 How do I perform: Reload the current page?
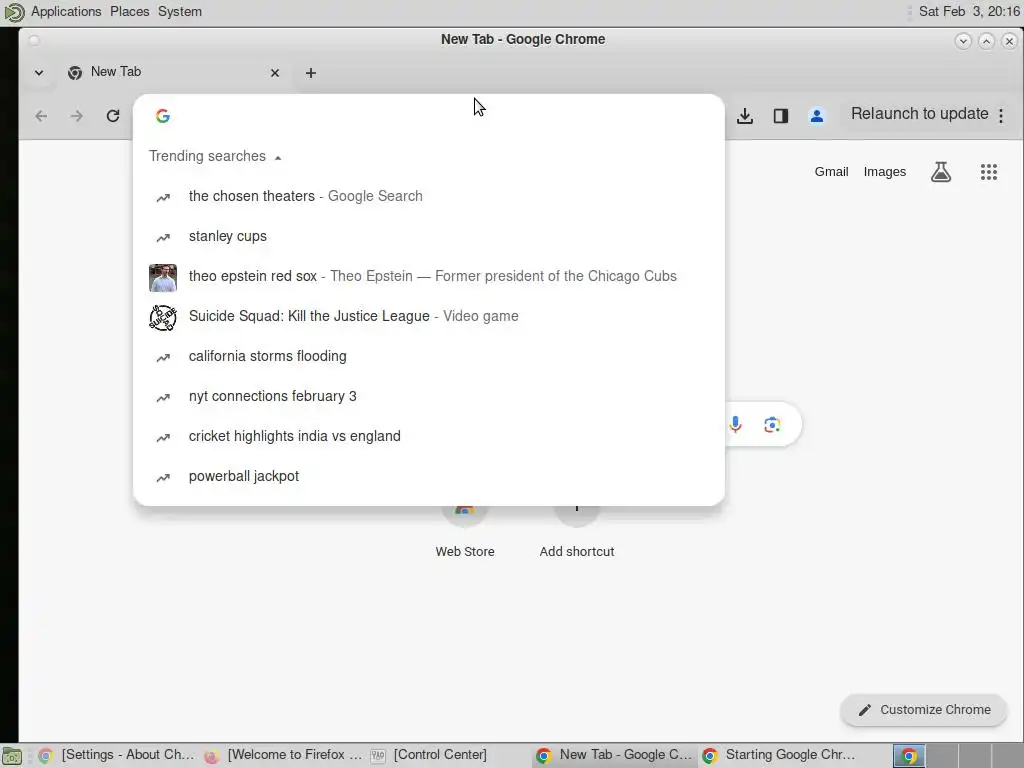click(x=113, y=116)
